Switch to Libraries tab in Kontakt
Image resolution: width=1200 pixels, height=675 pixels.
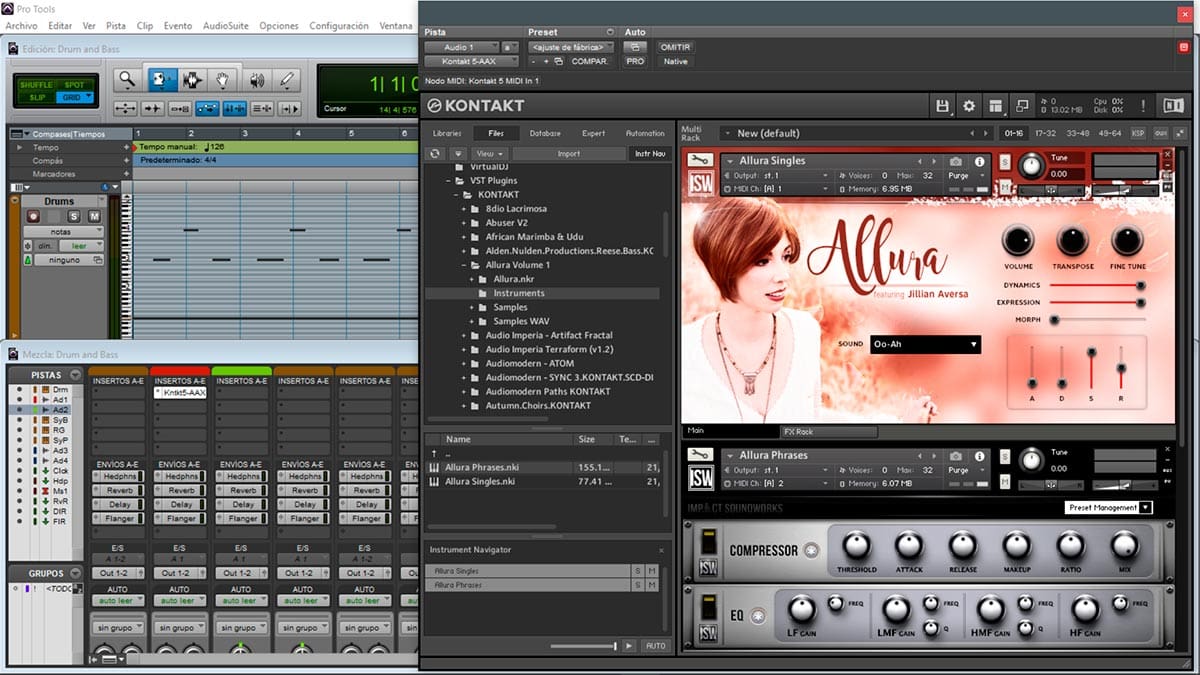pyautogui.click(x=447, y=133)
